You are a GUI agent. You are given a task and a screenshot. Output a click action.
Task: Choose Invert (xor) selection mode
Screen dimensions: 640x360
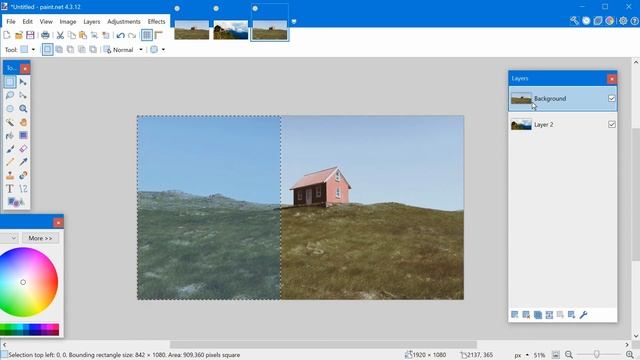tap(93, 50)
